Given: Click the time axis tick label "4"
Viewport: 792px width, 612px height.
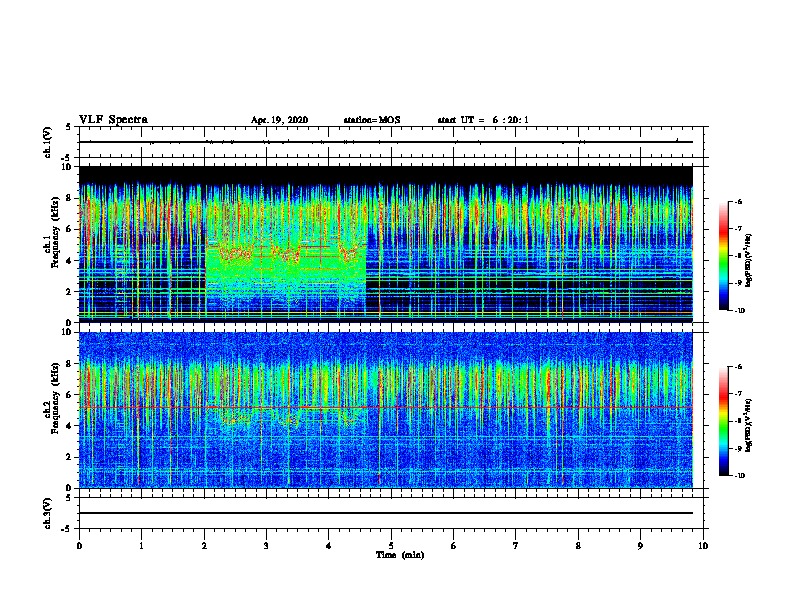Looking at the screenshot, I should 328,546.
